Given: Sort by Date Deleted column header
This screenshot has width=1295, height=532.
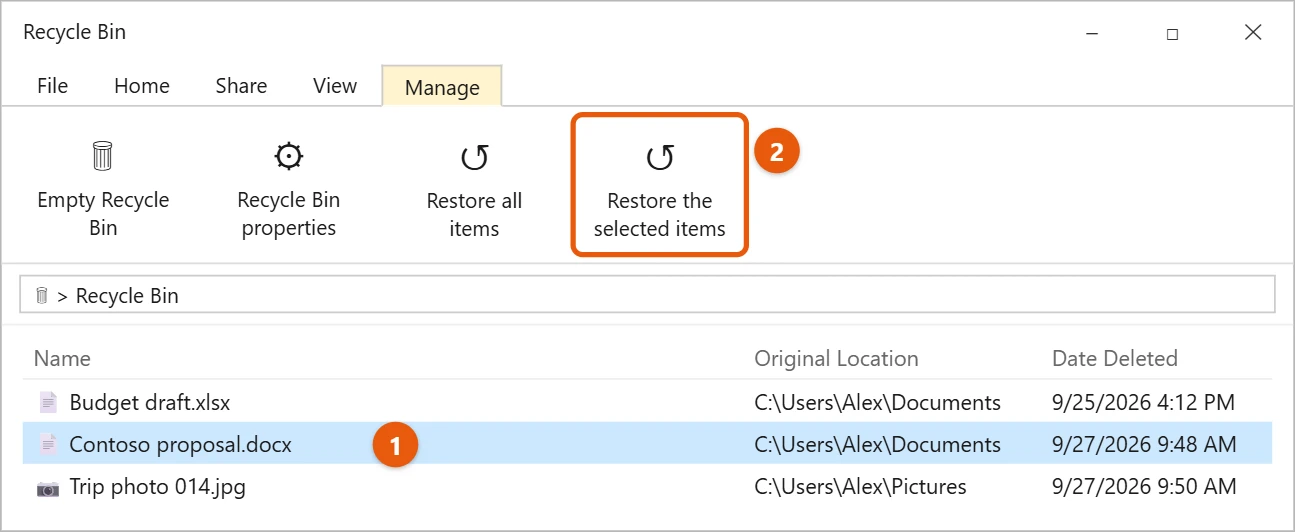Looking at the screenshot, I should tap(1115, 358).
